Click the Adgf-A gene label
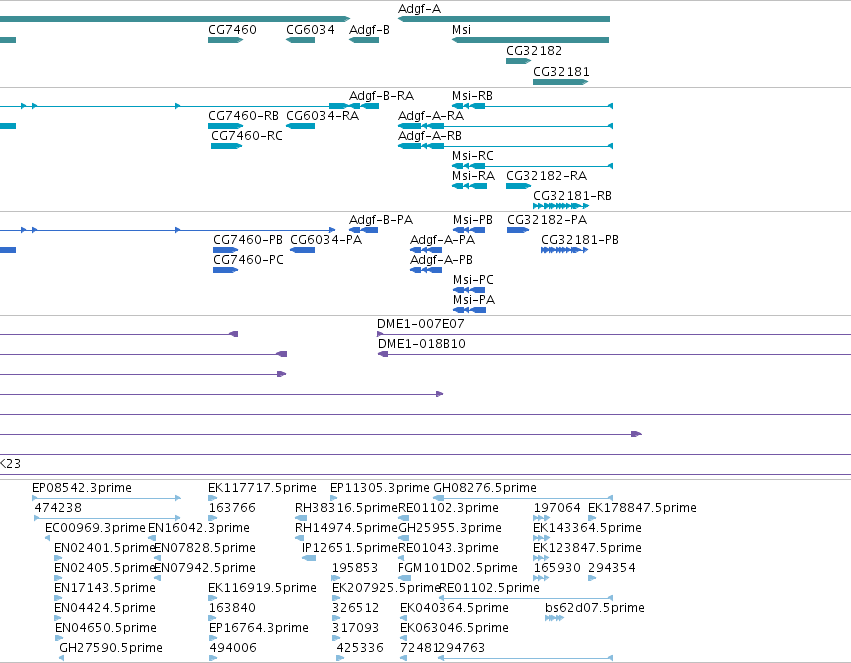Viewport: 851px width, 663px height. pos(419,9)
